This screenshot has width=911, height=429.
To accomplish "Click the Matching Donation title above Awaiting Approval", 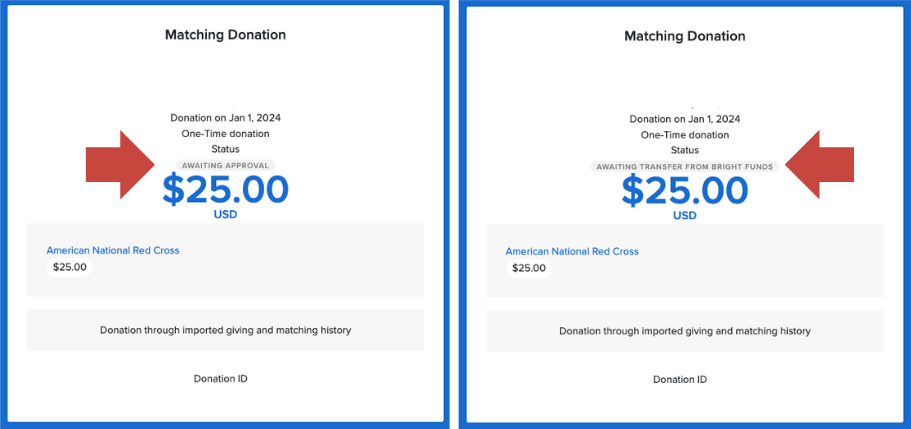I will pyautogui.click(x=225, y=35).
